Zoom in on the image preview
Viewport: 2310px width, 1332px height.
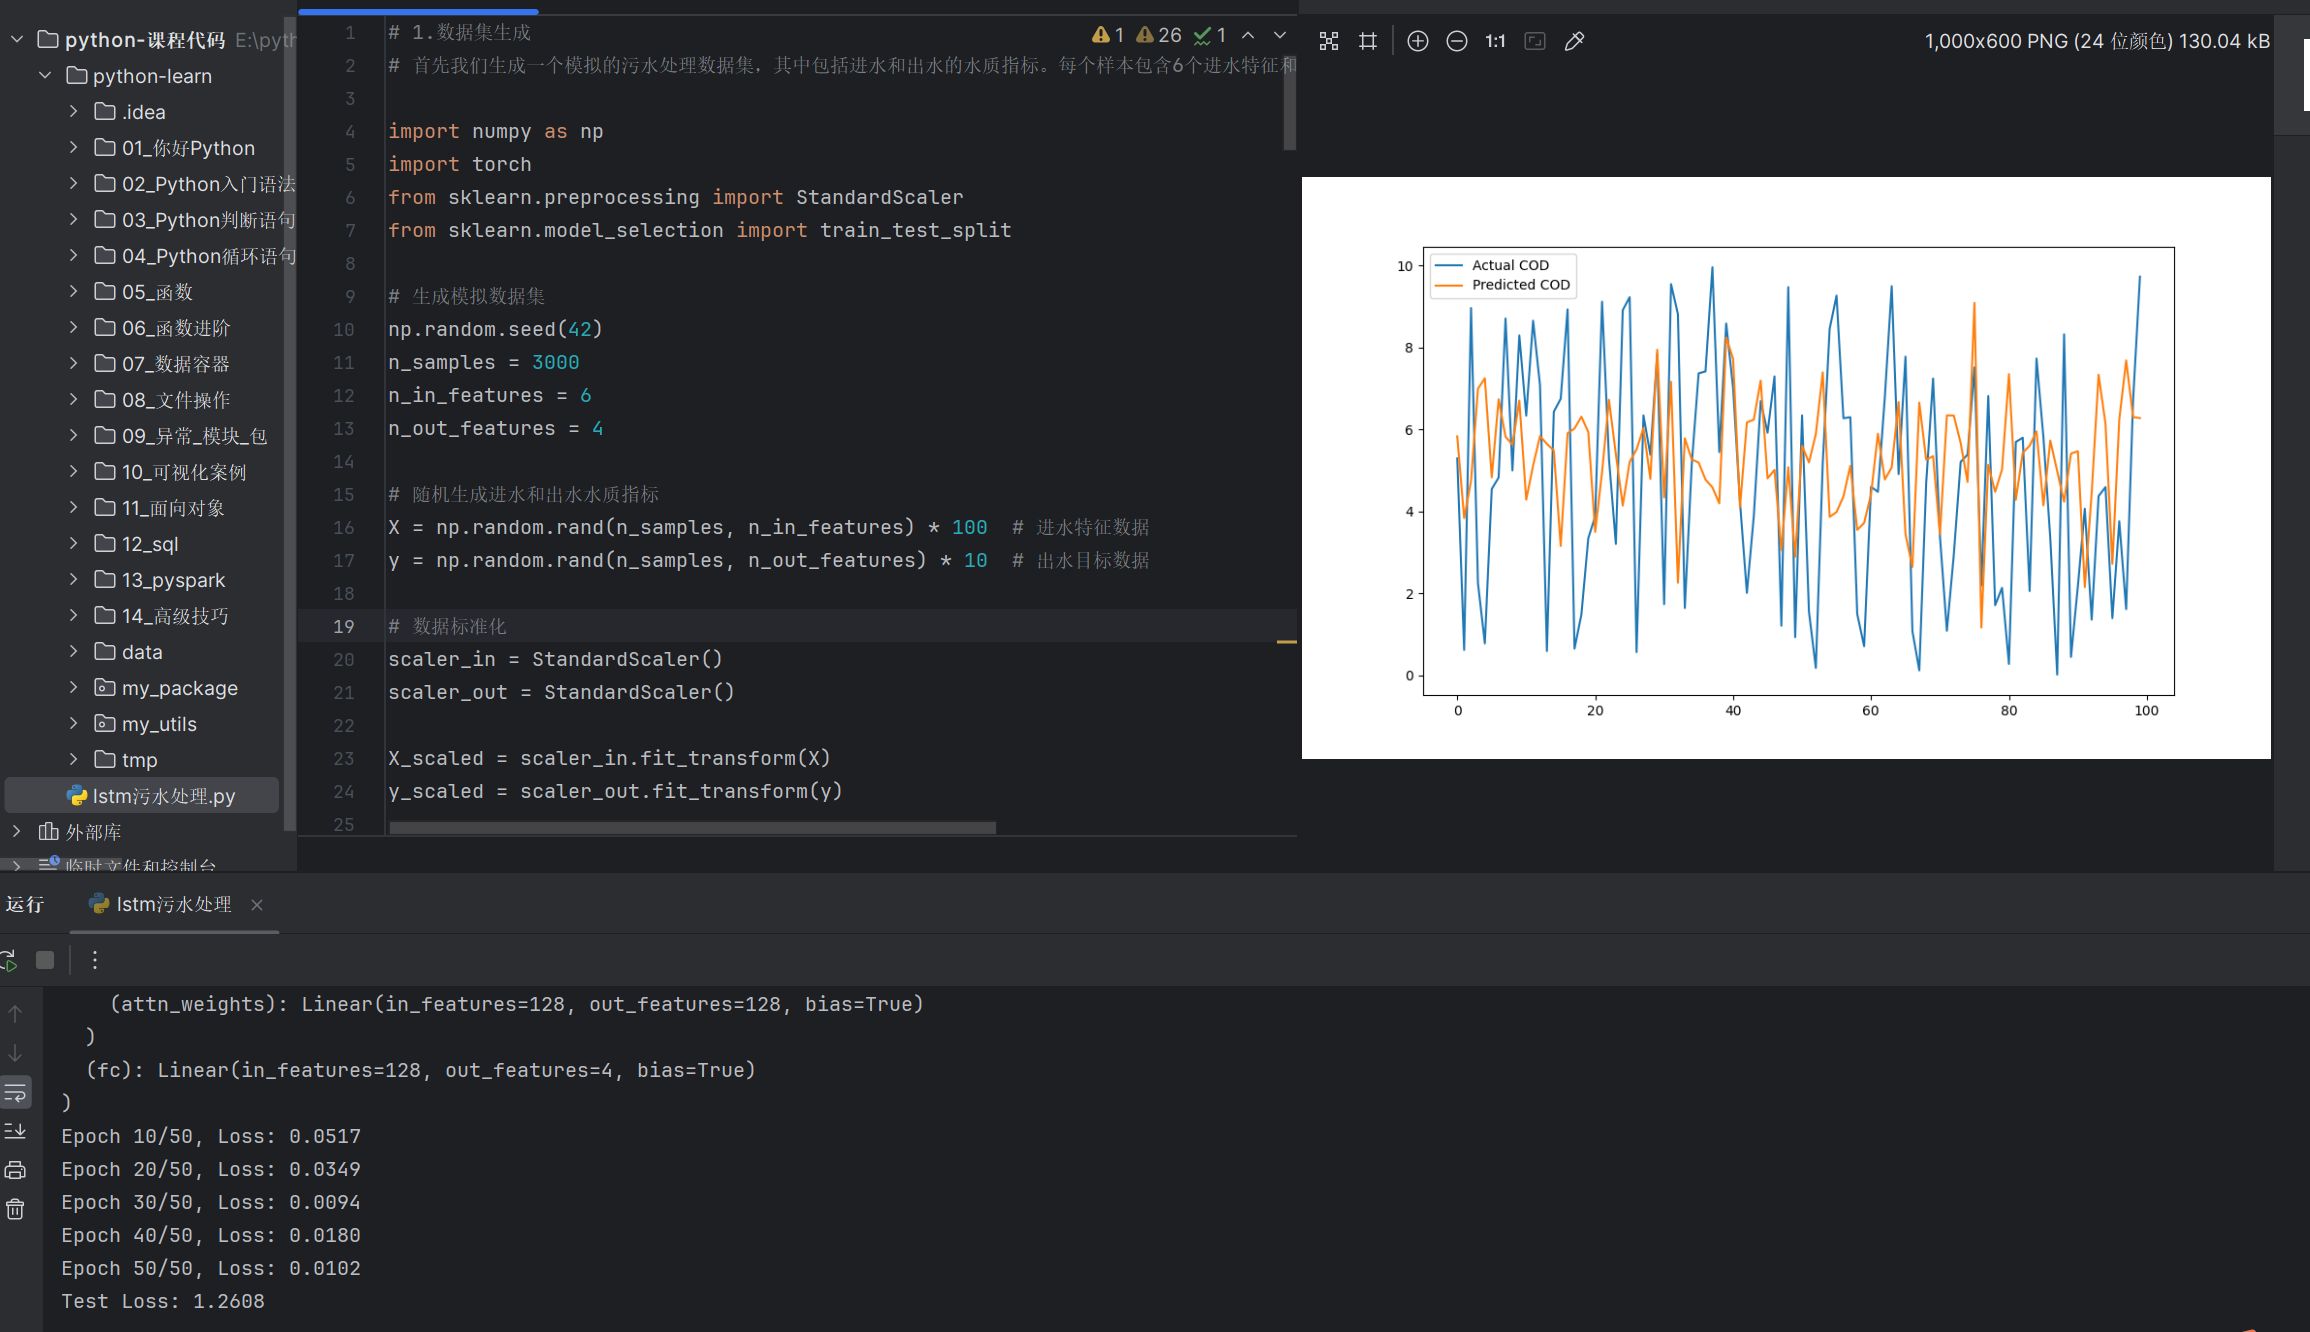1417,41
